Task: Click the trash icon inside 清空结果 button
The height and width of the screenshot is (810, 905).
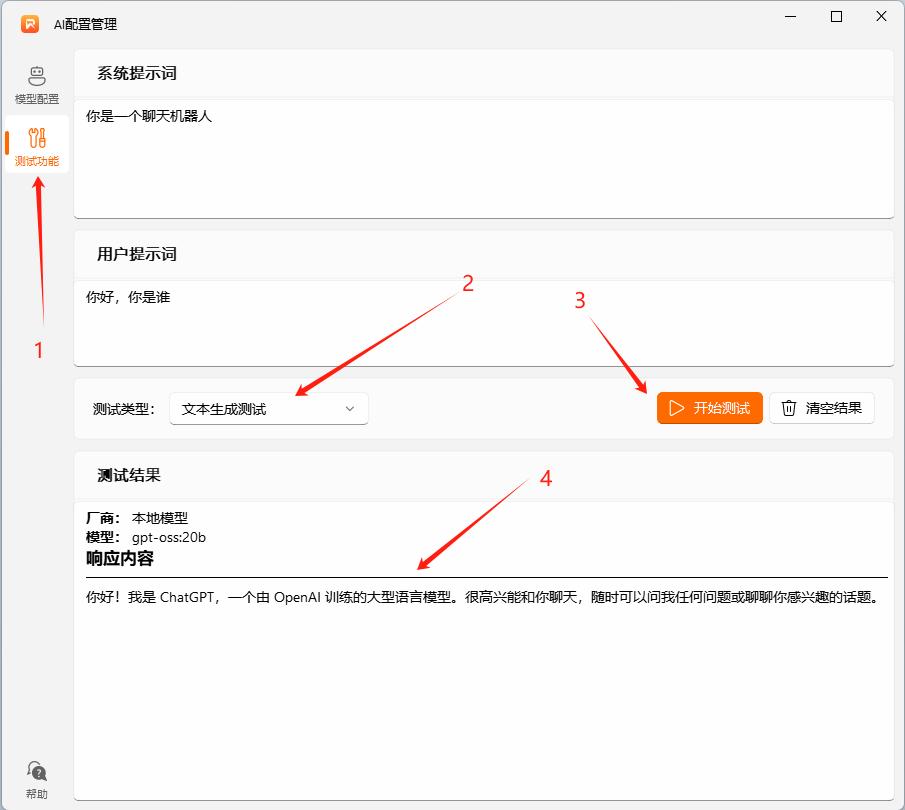Action: click(x=787, y=408)
